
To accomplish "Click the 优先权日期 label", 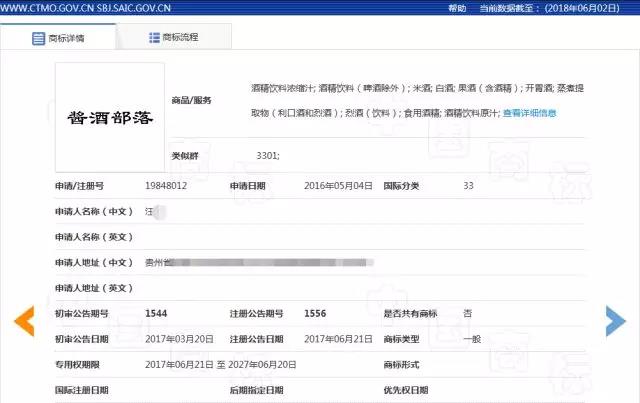I will click(406, 390).
